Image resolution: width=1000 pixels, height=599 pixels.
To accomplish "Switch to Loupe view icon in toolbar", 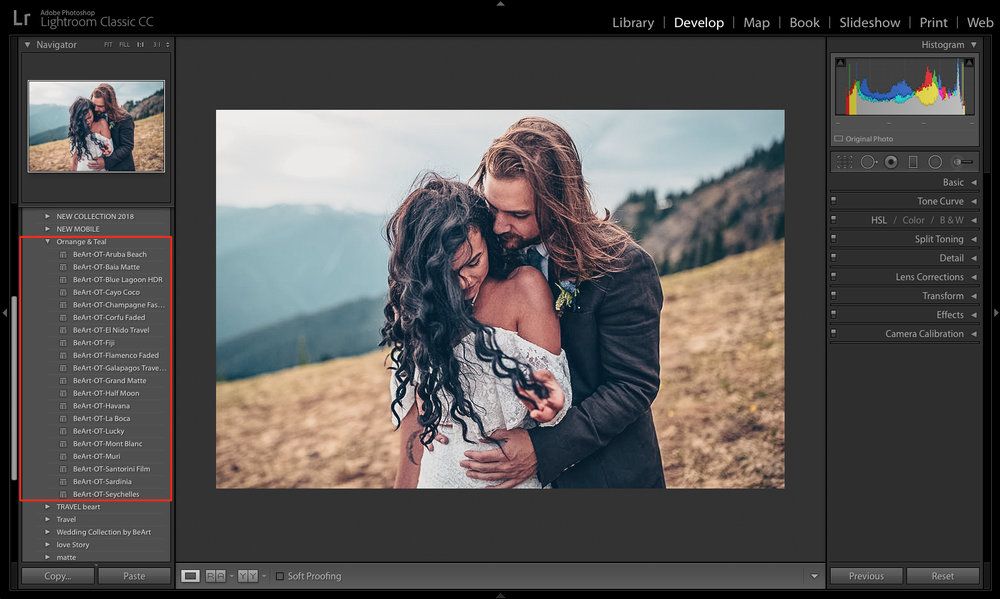I will (190, 576).
